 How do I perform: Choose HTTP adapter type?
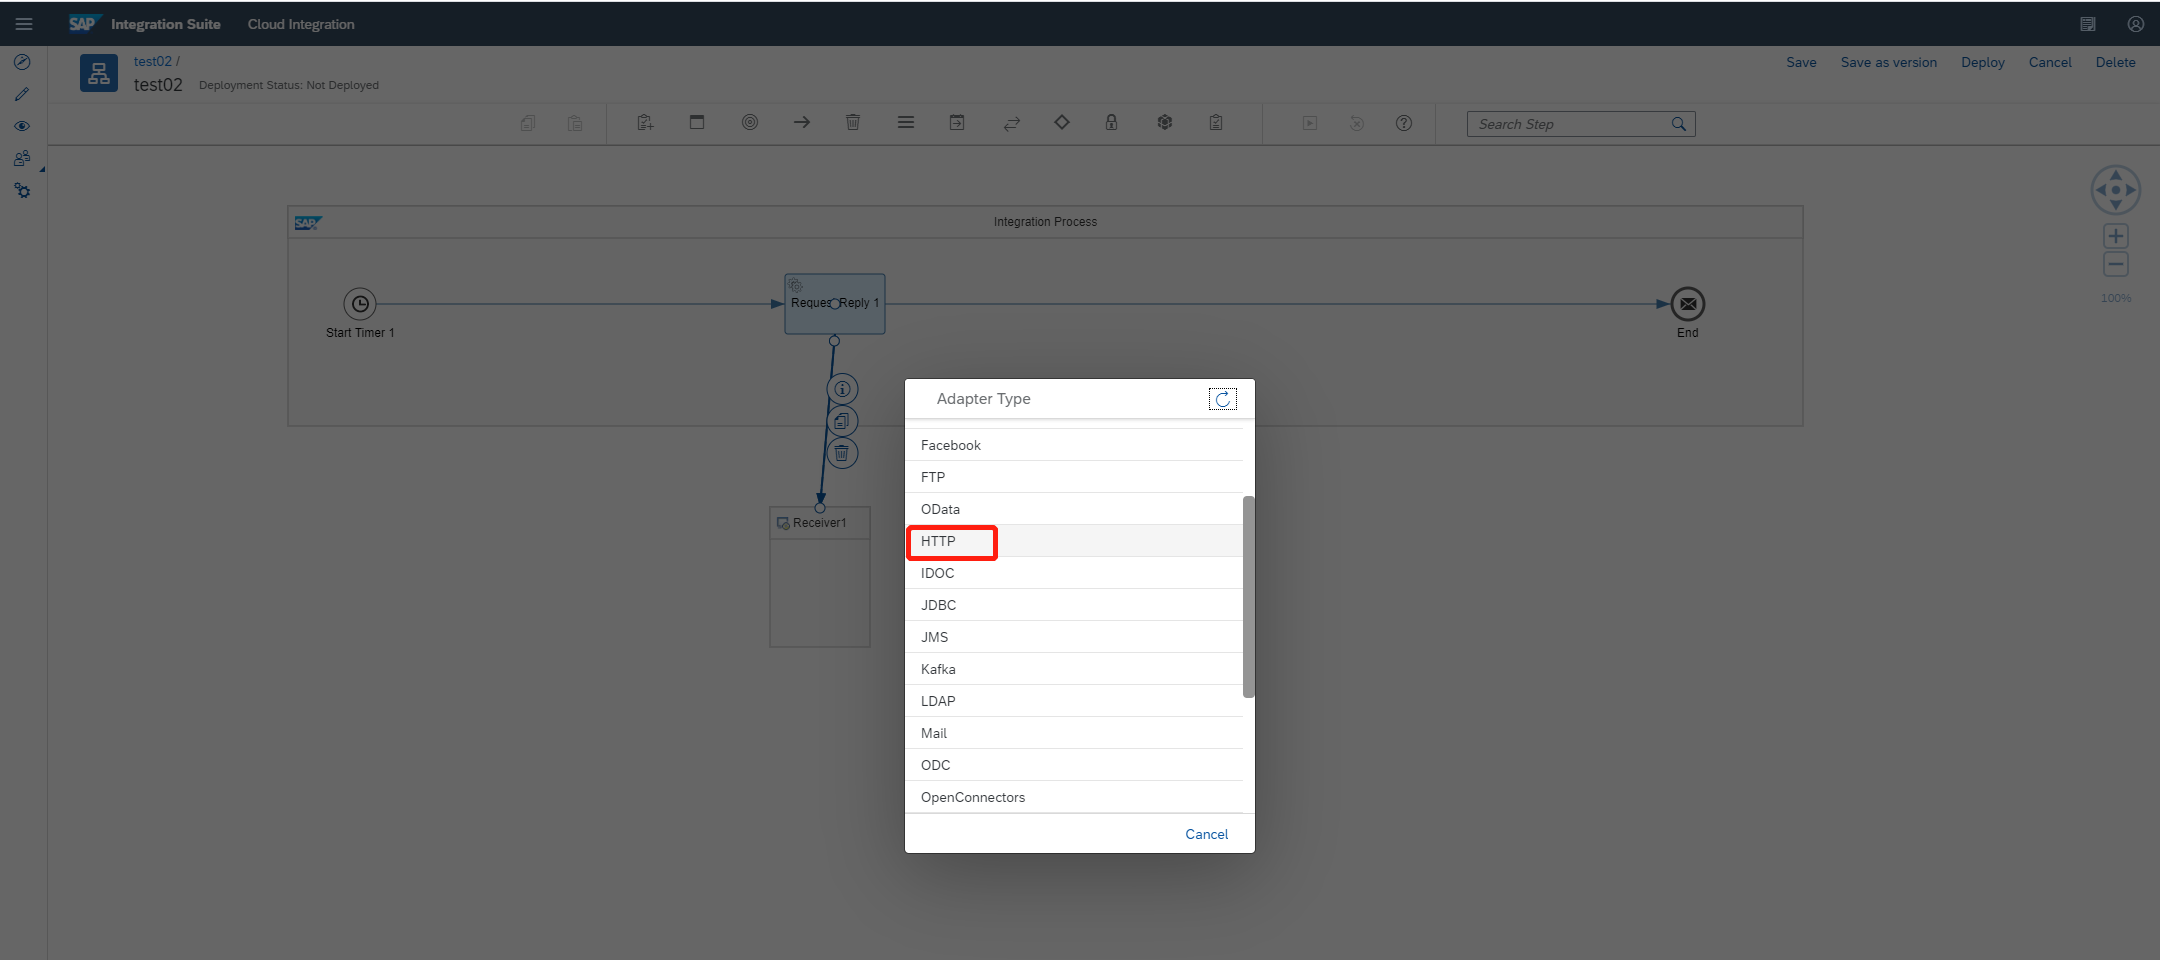(1074, 541)
